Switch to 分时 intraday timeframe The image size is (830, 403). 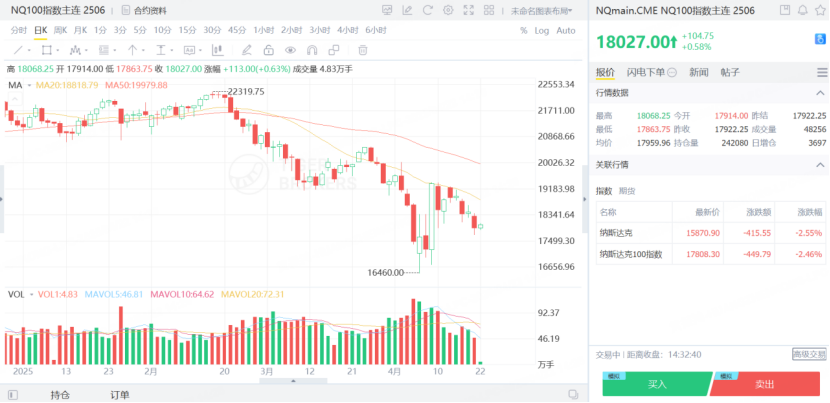[19, 30]
